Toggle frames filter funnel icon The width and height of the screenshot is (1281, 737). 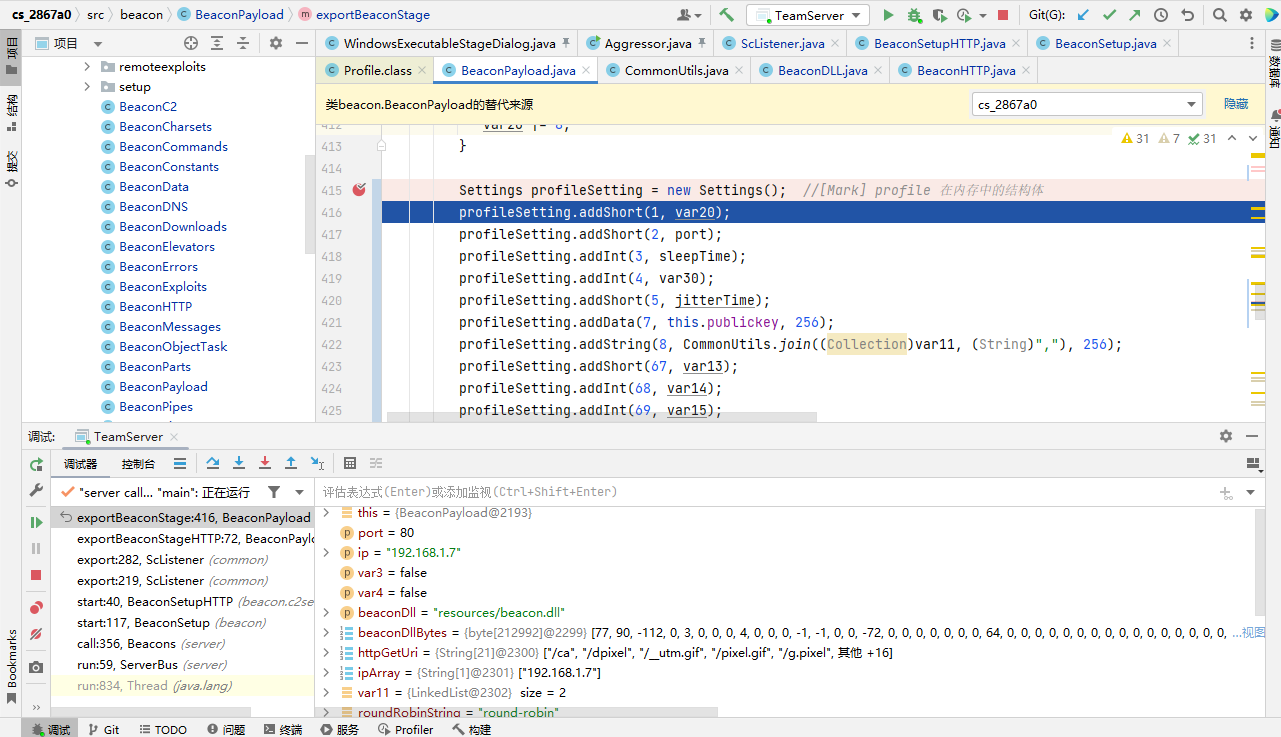tap(274, 492)
